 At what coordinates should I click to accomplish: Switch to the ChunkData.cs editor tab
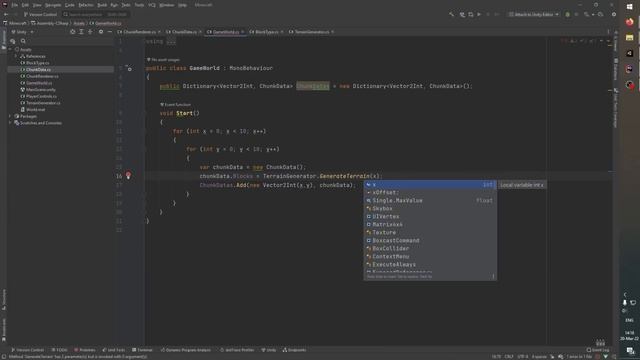point(184,32)
